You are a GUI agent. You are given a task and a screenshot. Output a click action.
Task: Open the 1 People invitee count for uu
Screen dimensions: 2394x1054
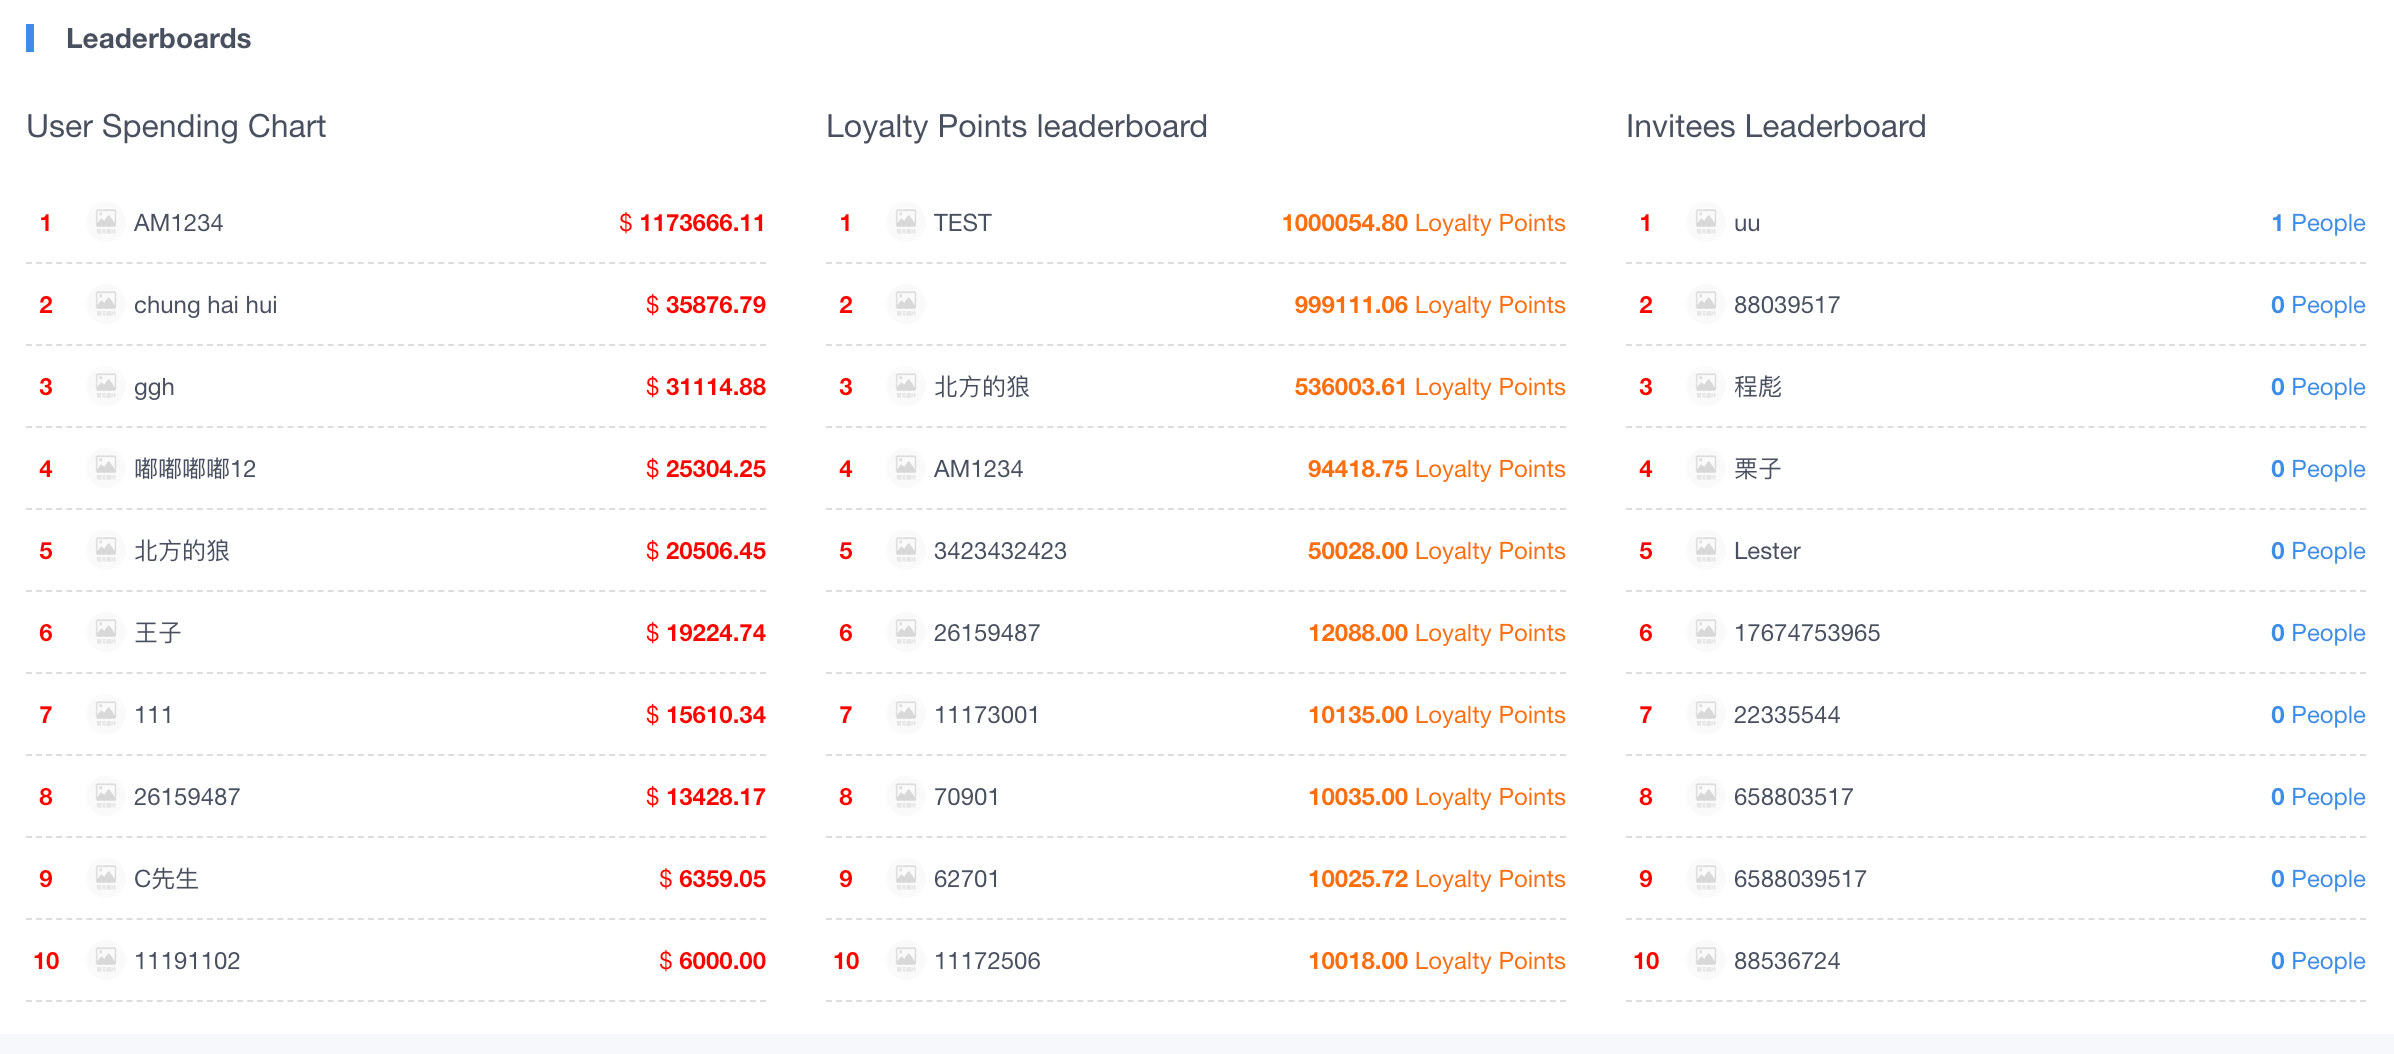pos(2317,223)
